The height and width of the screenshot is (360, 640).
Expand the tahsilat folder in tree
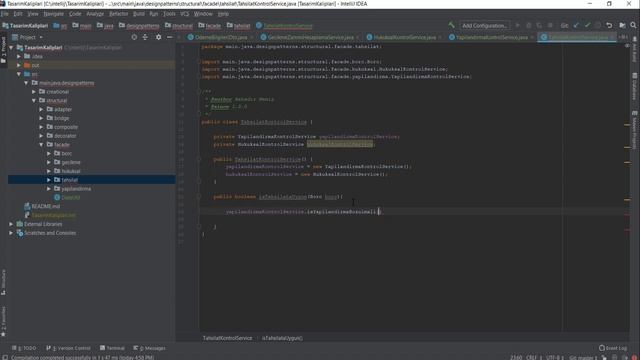click(x=49, y=180)
